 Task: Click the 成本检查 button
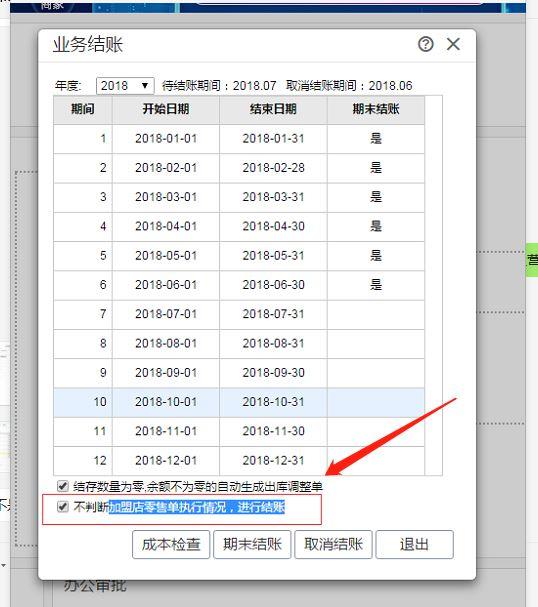171,544
